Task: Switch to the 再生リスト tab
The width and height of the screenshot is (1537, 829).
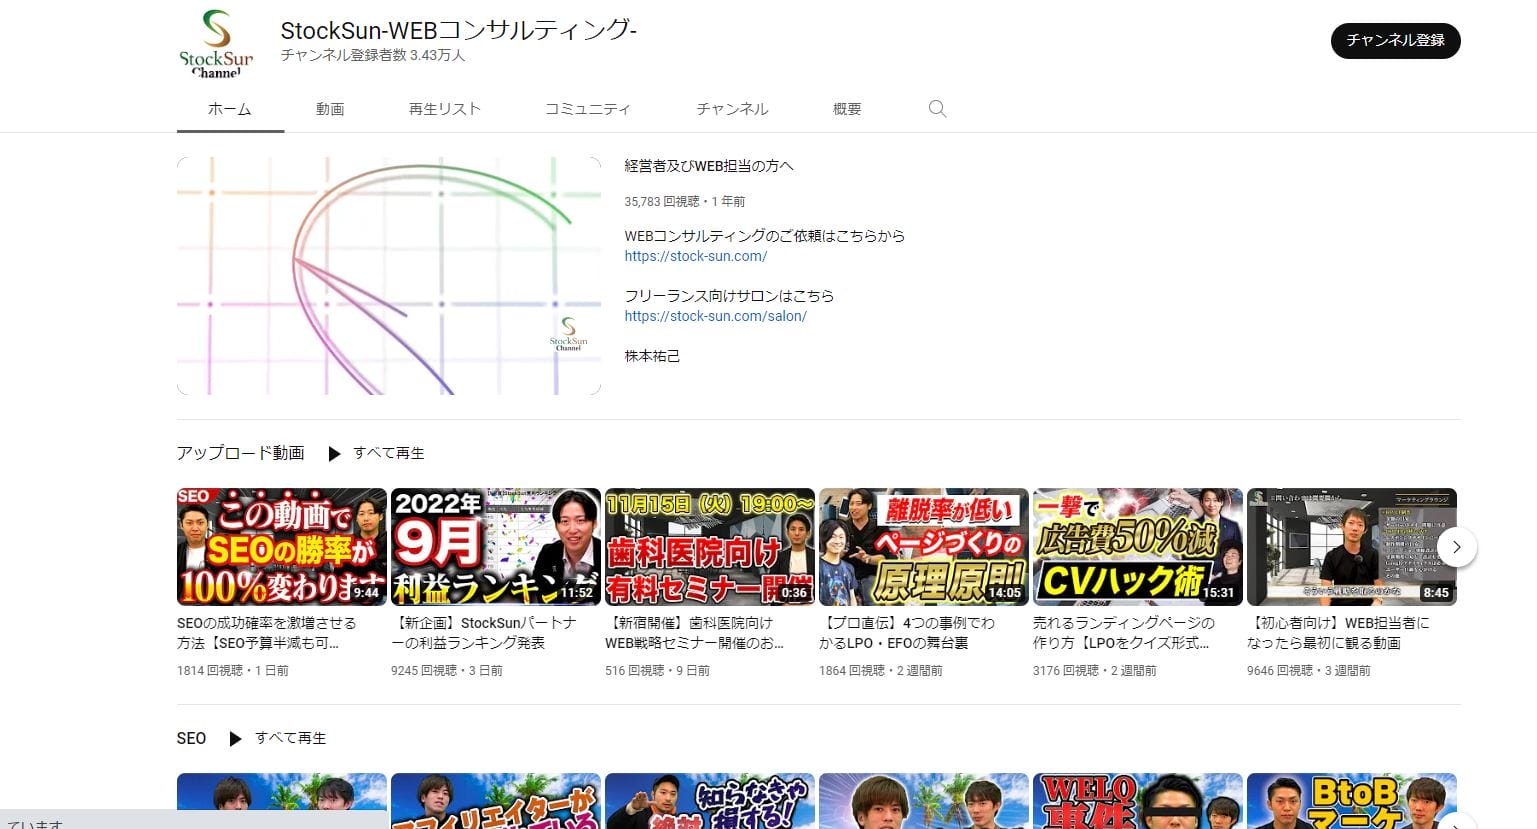Action: [443, 109]
